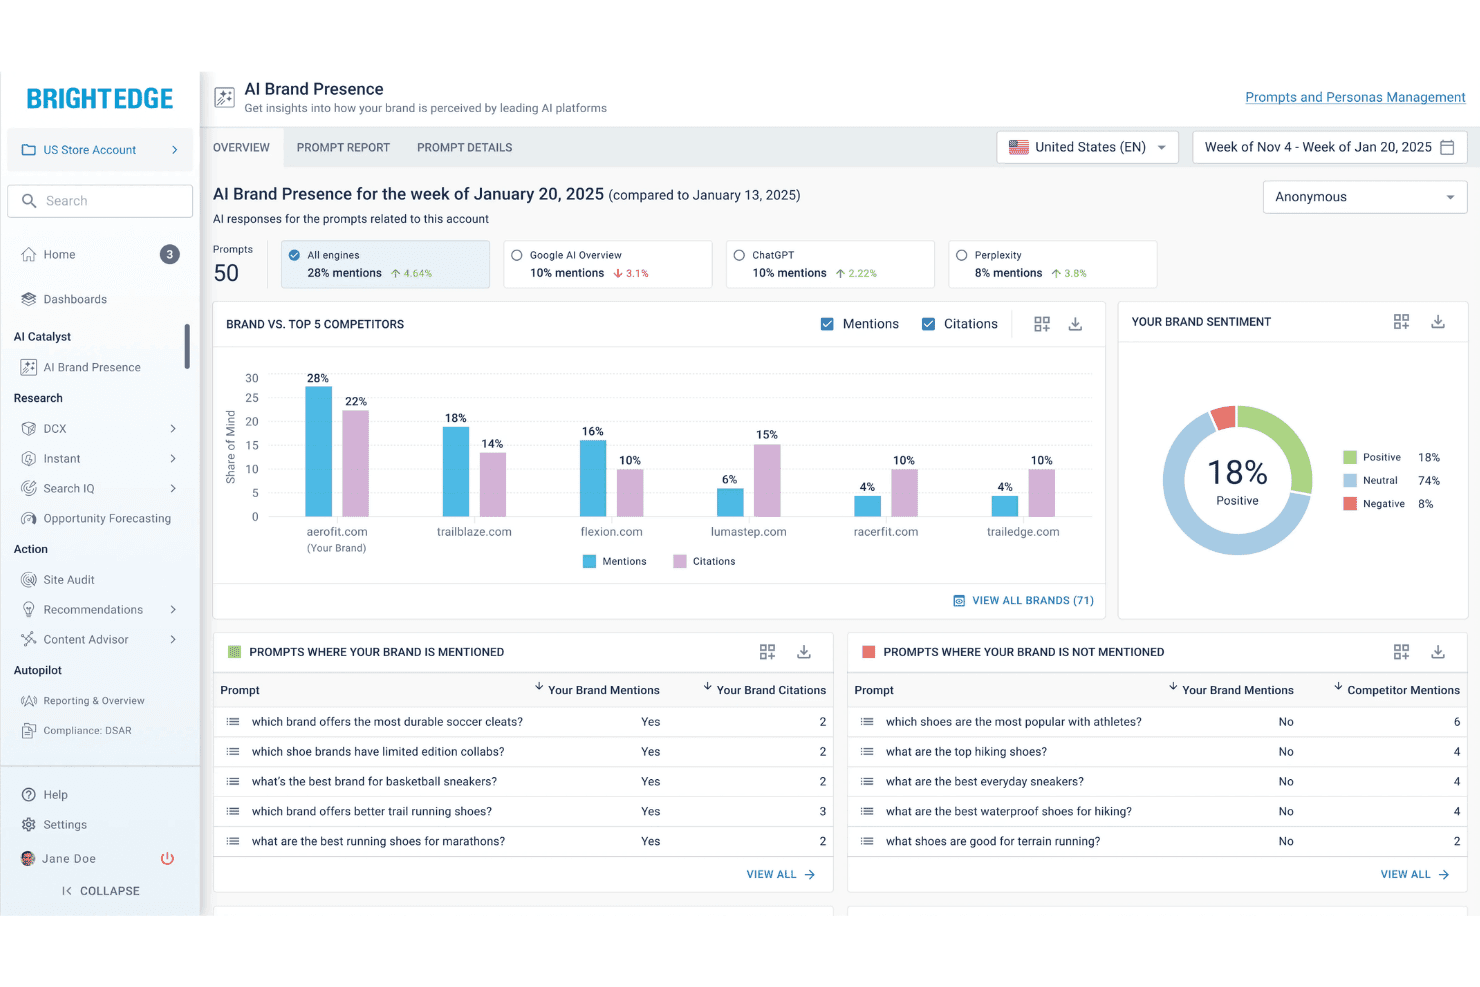The height and width of the screenshot is (987, 1480).
Task: Download Prompts Where Brand Not Mentioned table
Action: click(1438, 651)
